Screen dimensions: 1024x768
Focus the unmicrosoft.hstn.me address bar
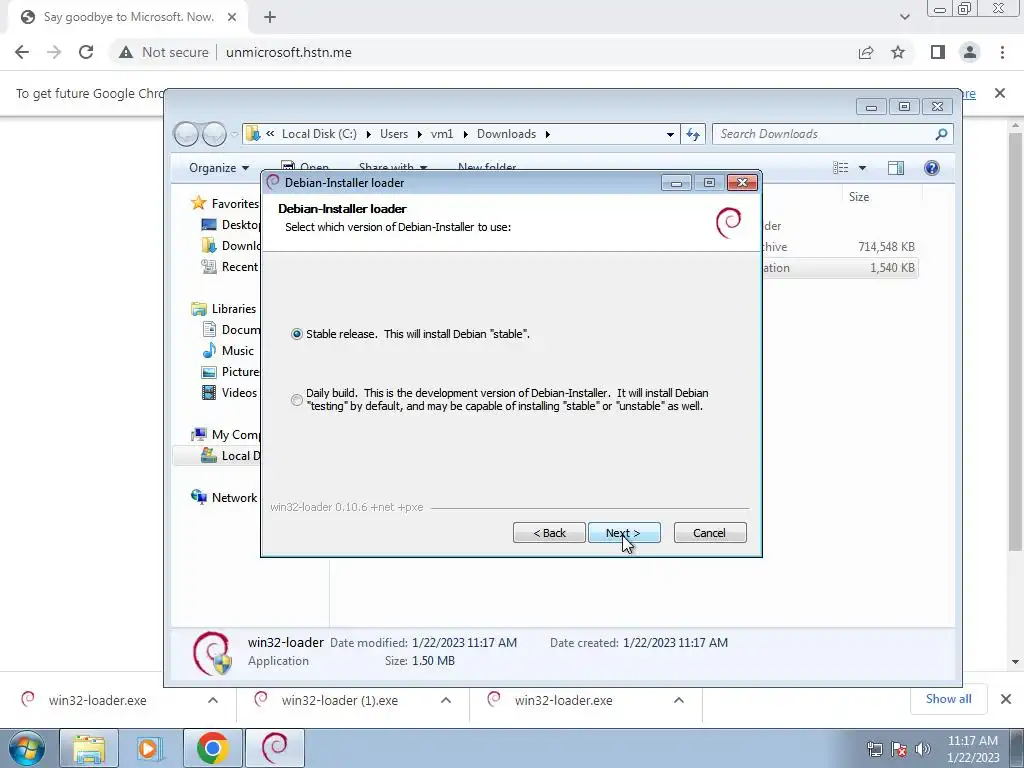(x=289, y=52)
